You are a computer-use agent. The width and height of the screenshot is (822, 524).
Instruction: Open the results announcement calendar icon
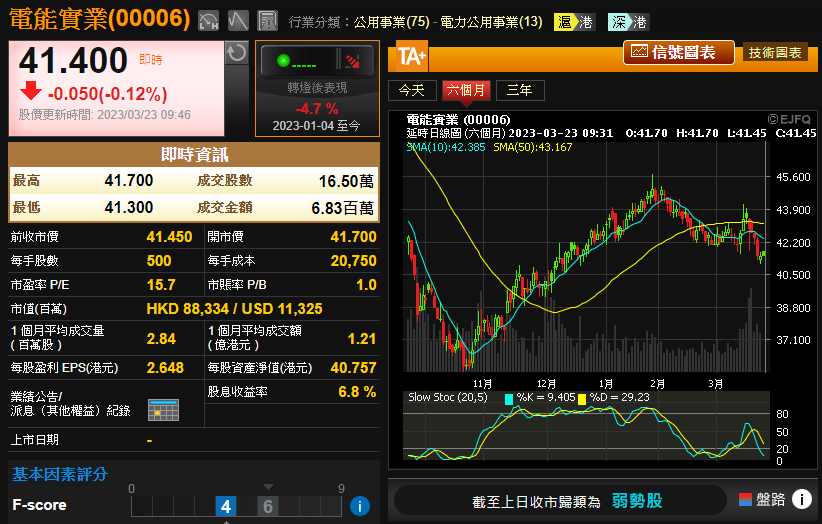pyautogui.click(x=164, y=410)
